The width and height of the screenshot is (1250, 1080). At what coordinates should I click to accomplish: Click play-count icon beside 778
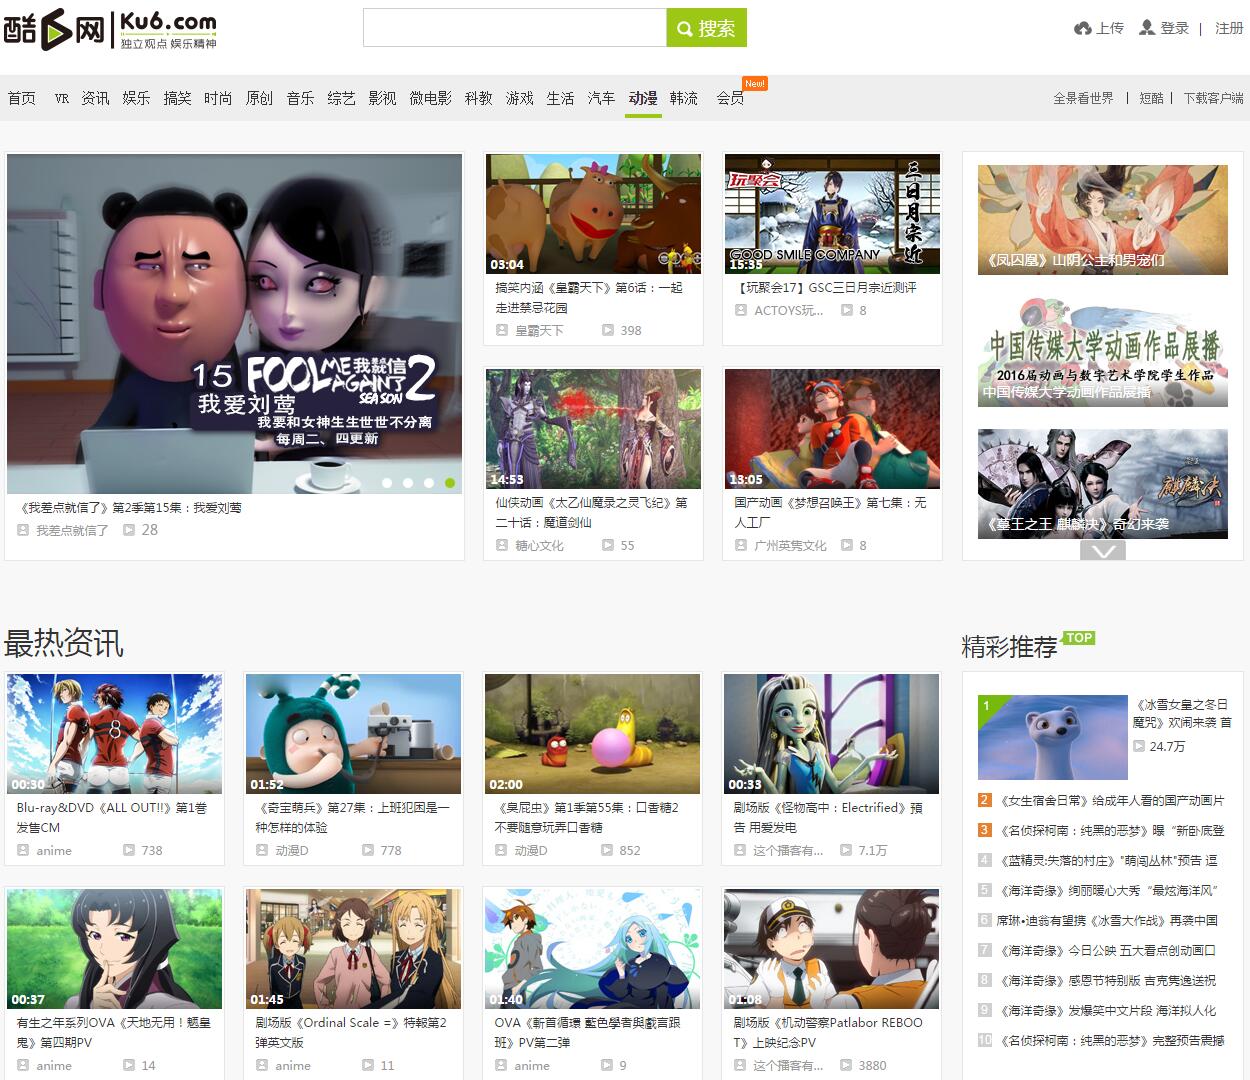368,850
